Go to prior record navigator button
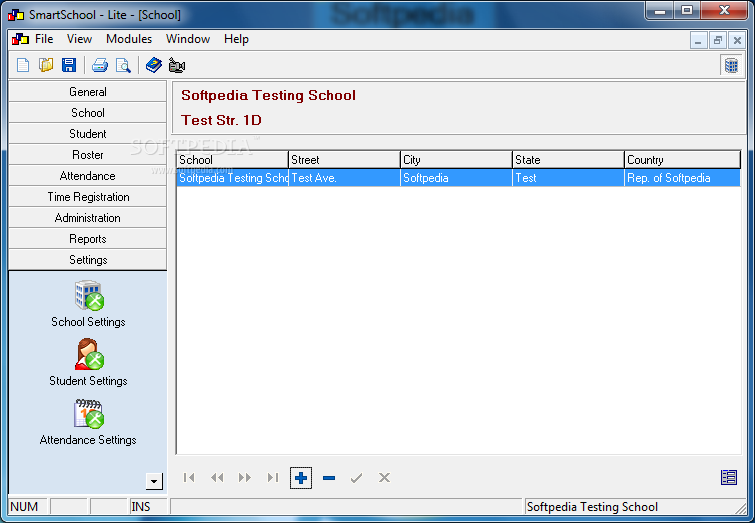 coord(217,478)
